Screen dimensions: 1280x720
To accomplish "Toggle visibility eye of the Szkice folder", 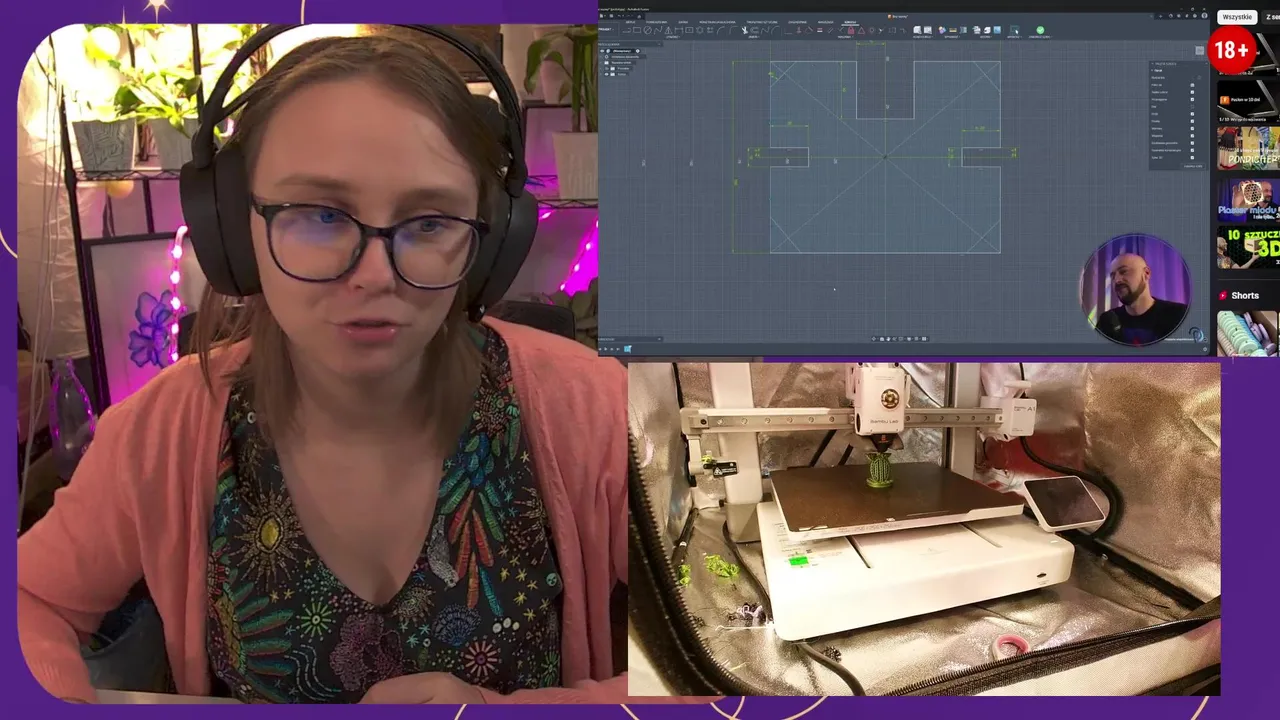I will pos(607,76).
